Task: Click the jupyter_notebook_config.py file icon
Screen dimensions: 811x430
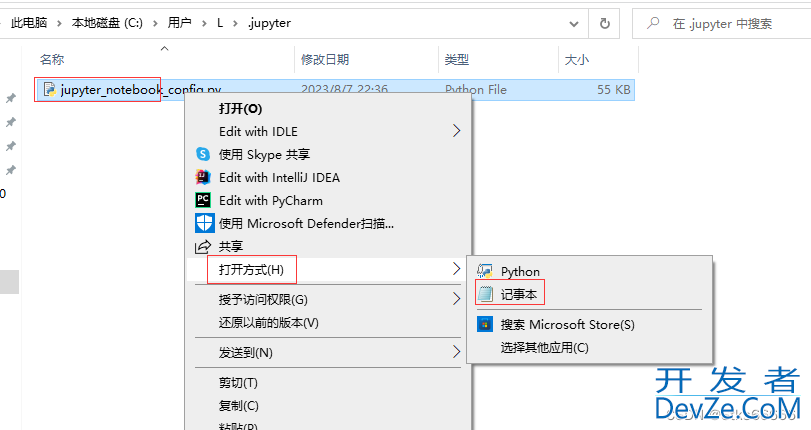Action: click(x=50, y=90)
